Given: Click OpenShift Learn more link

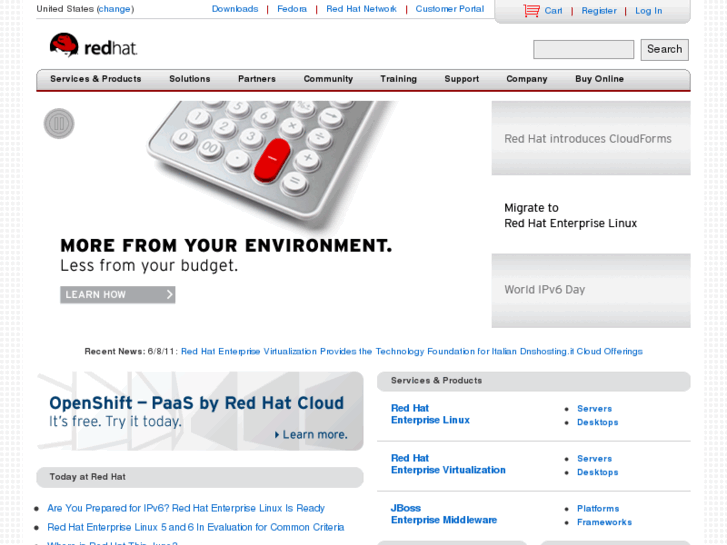Looking at the screenshot, I should coord(311,435).
